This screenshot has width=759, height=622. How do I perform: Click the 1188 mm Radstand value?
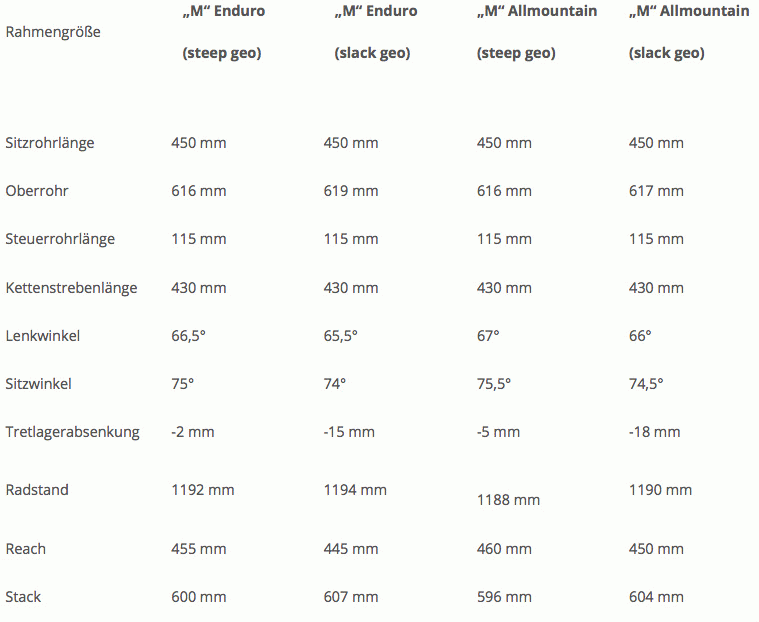508,500
